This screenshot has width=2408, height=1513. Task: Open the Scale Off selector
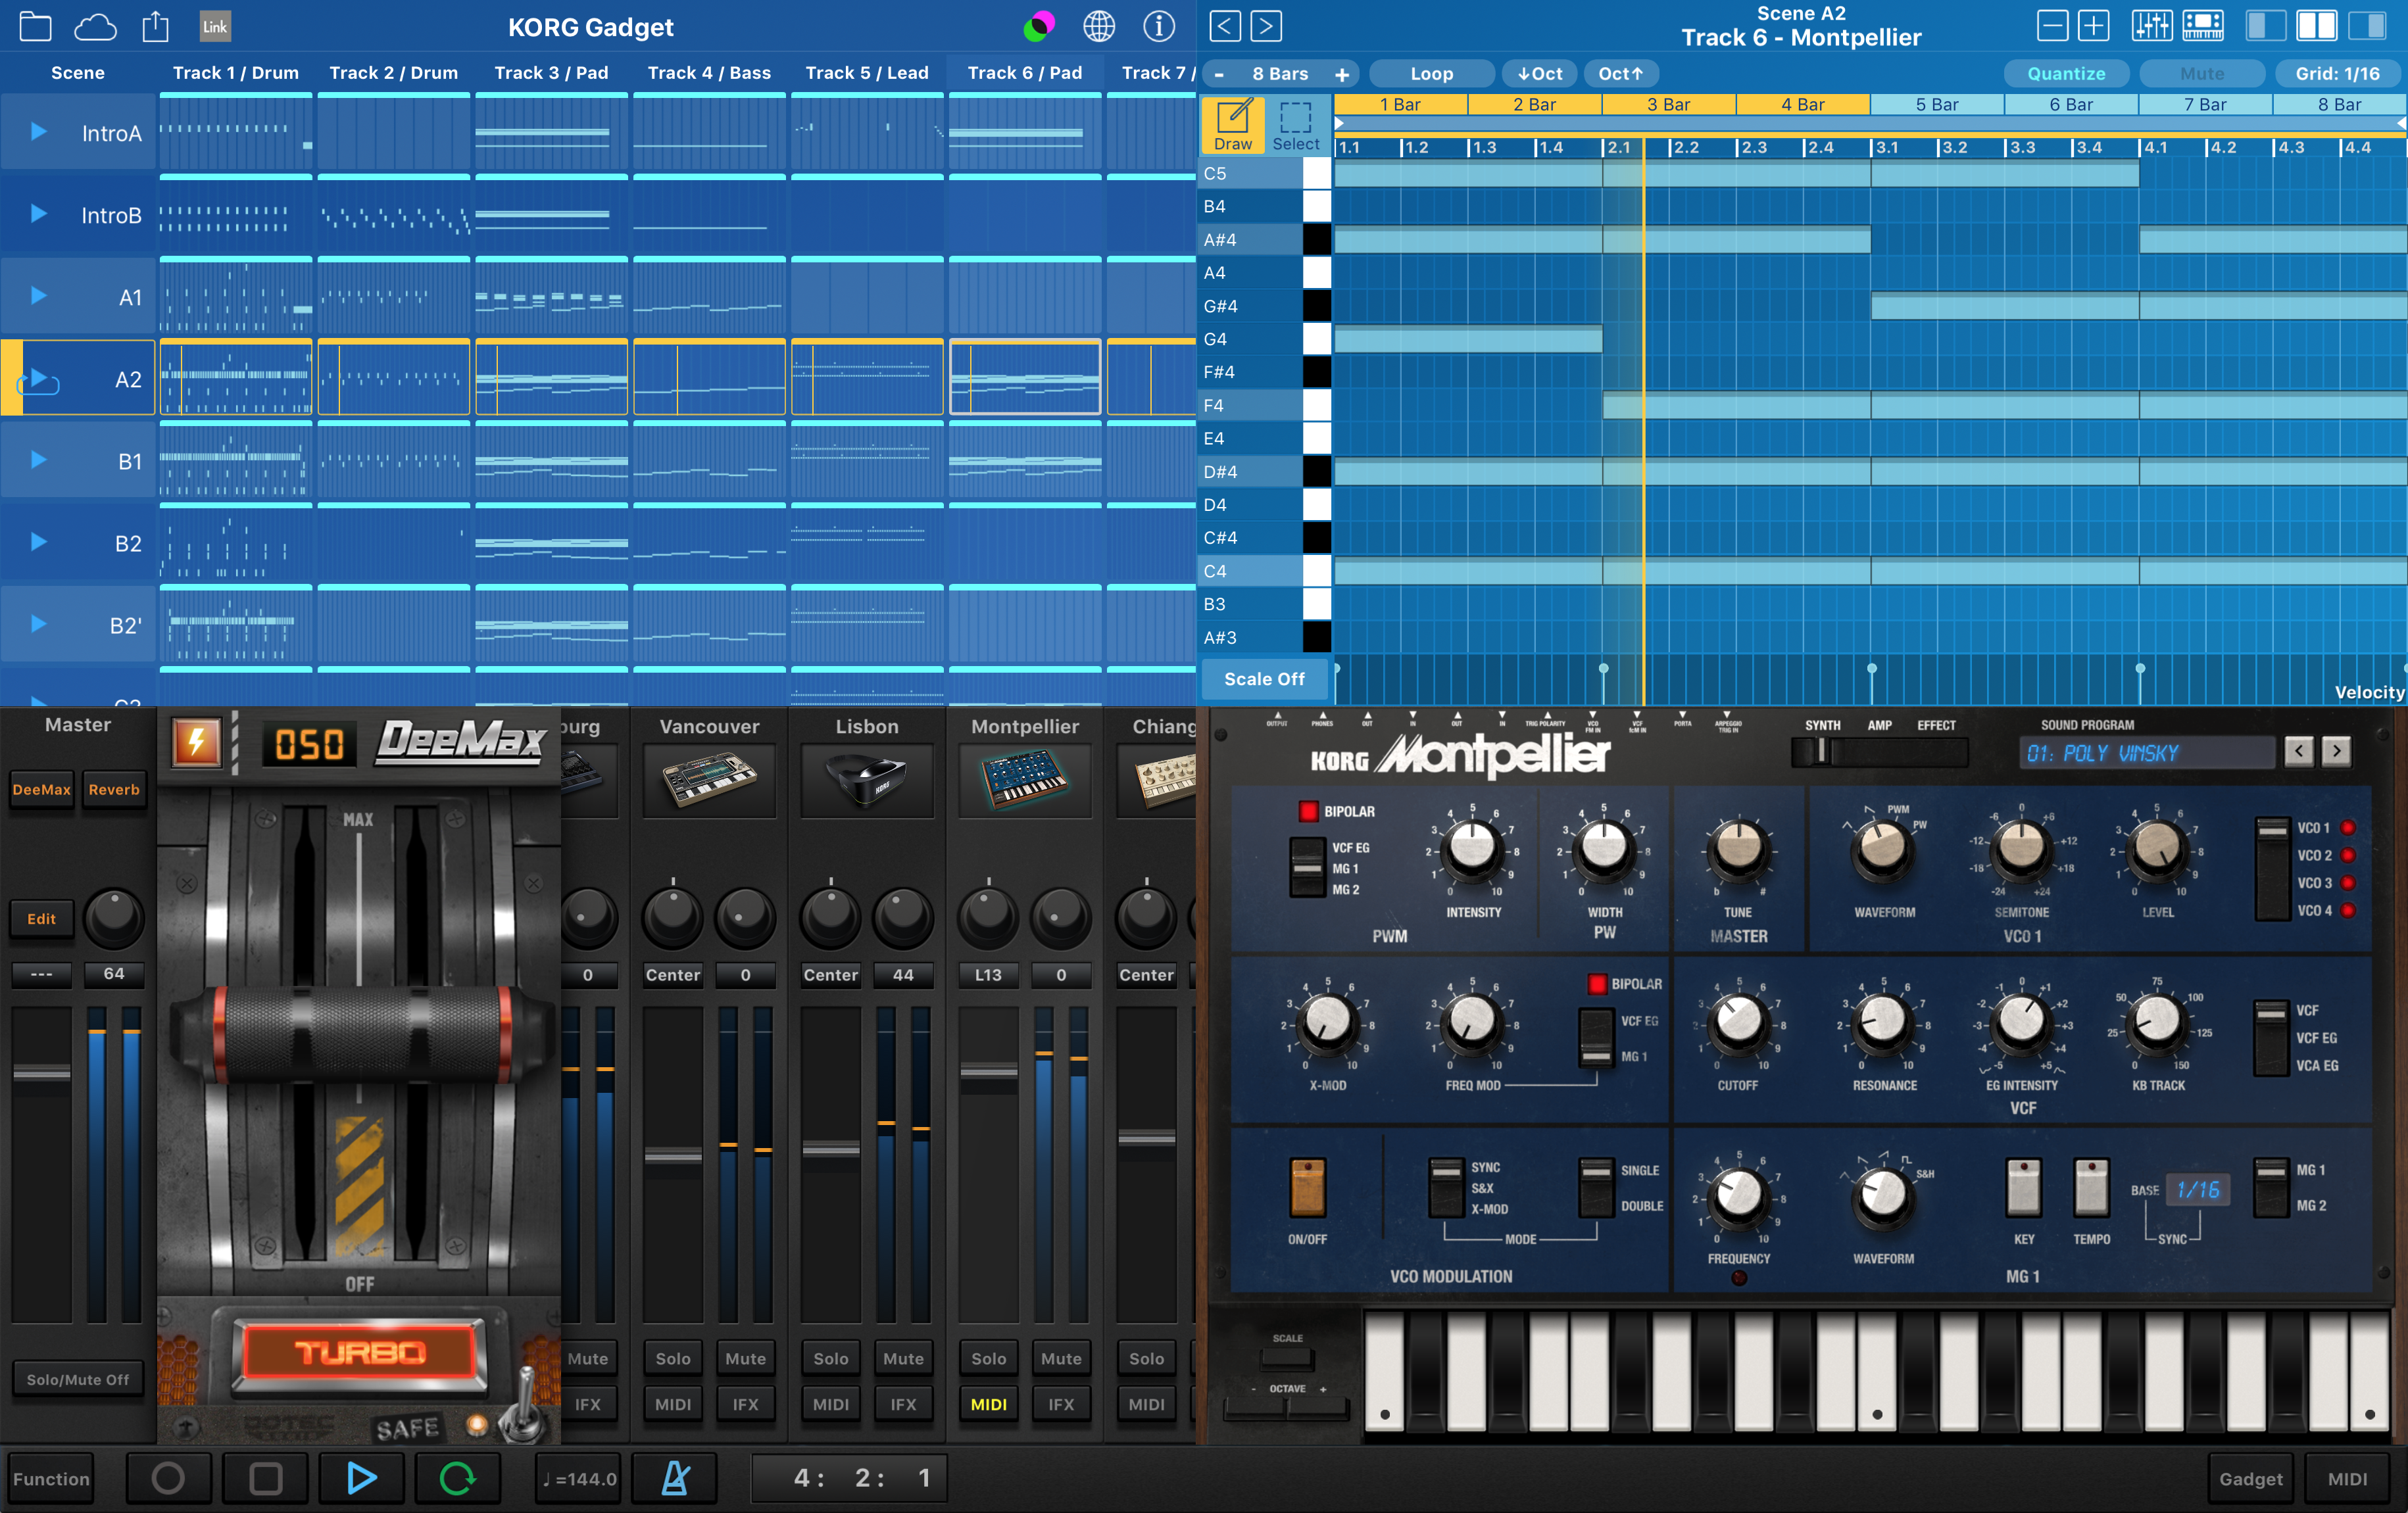[1264, 679]
